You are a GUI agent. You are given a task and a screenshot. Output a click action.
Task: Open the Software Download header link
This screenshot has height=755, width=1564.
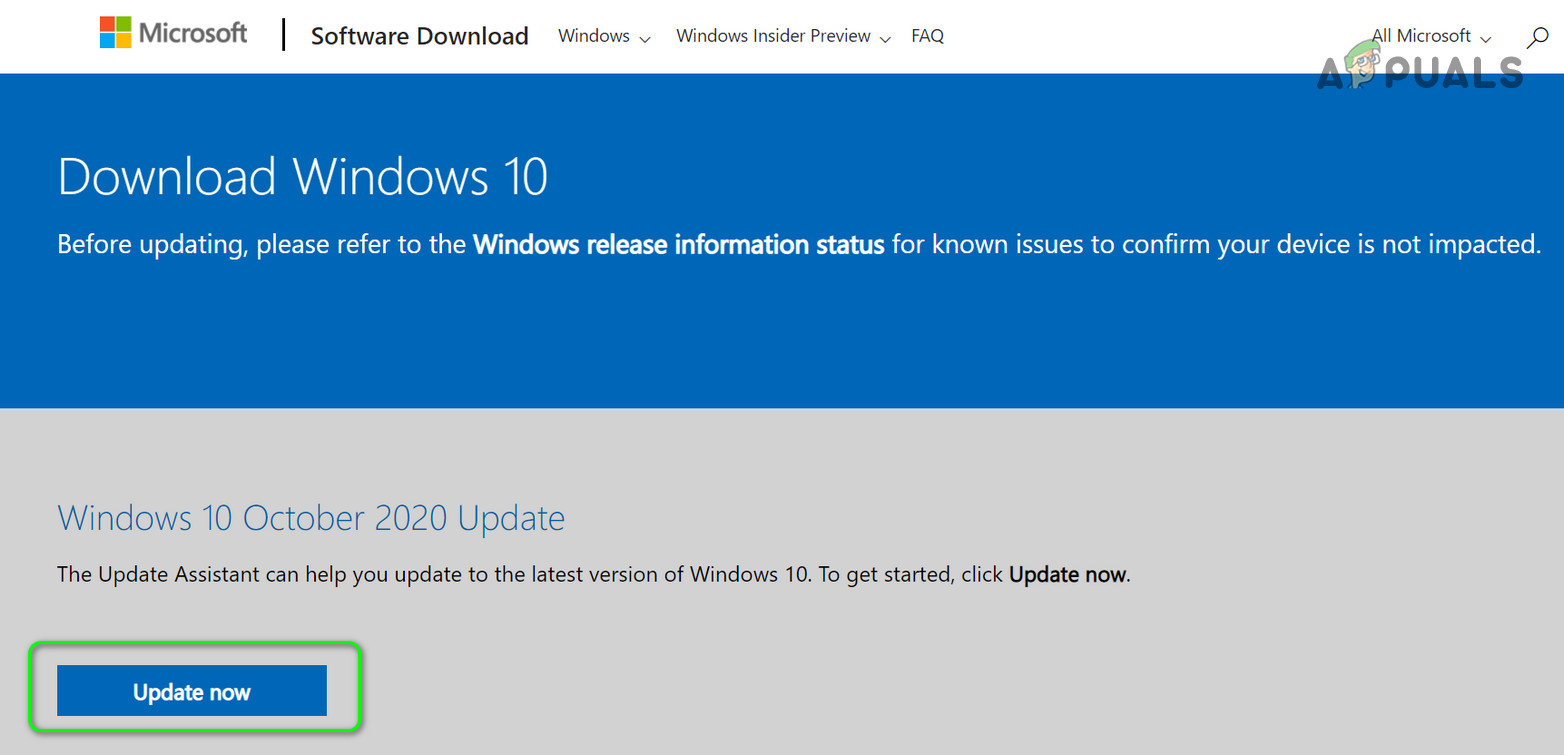419,36
